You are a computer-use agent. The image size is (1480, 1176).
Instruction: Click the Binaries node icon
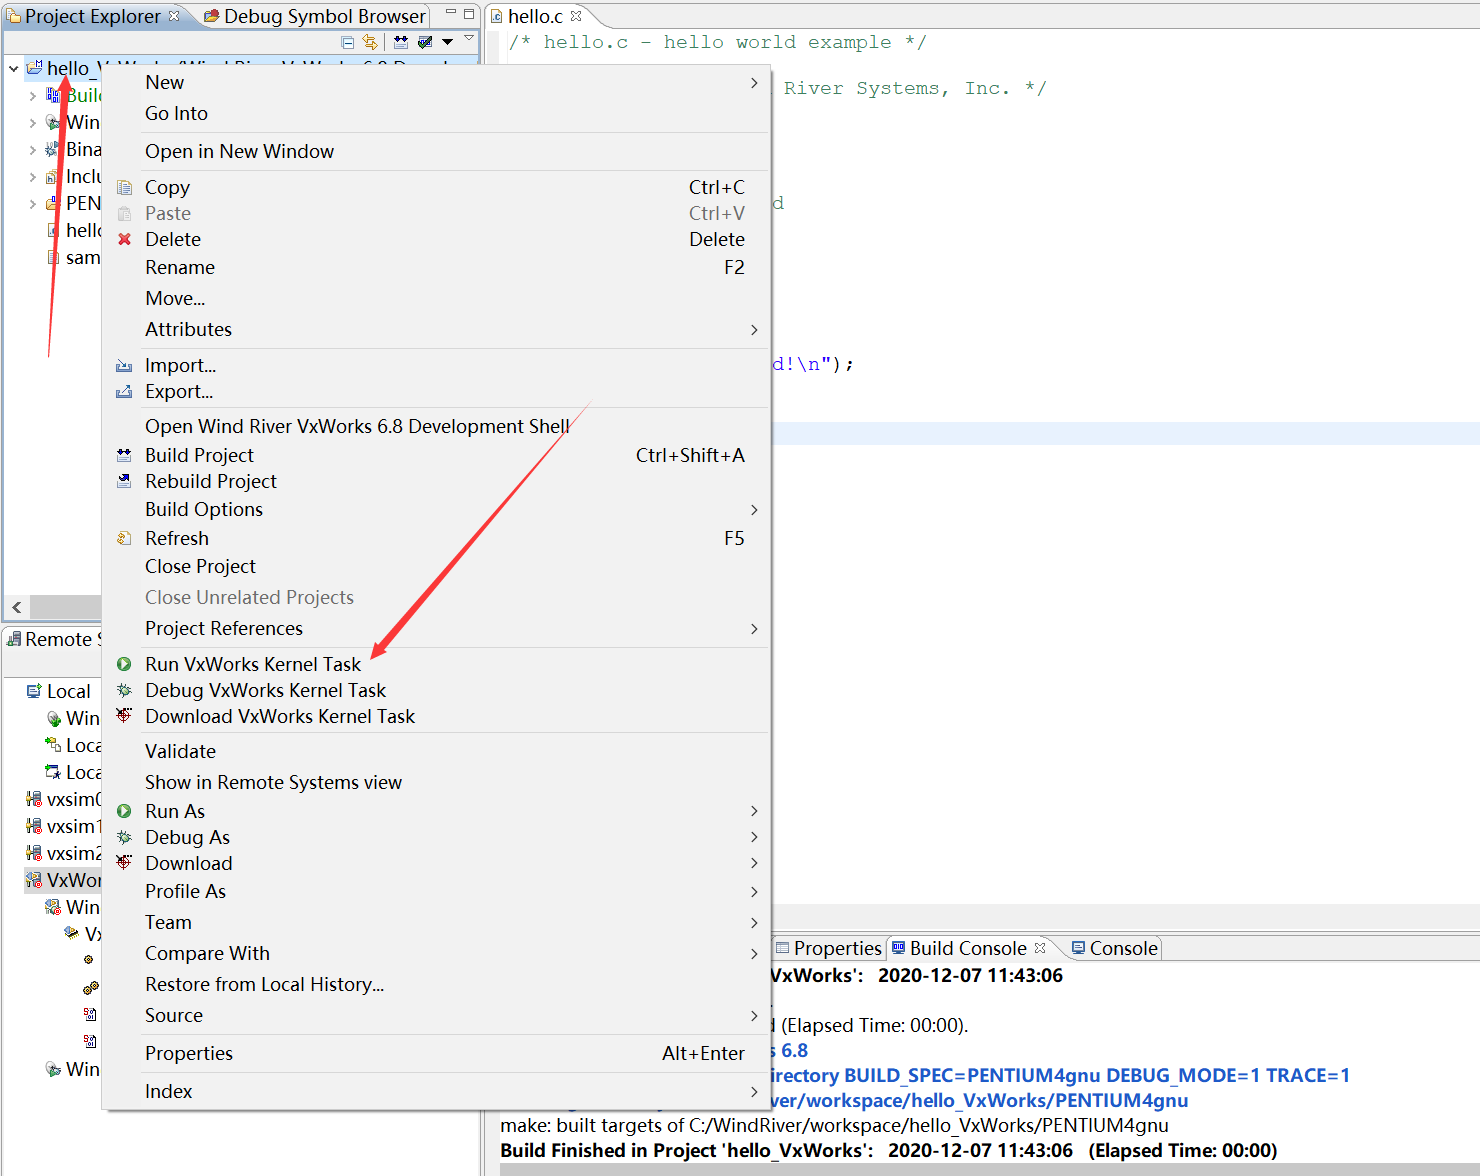[x=54, y=149]
